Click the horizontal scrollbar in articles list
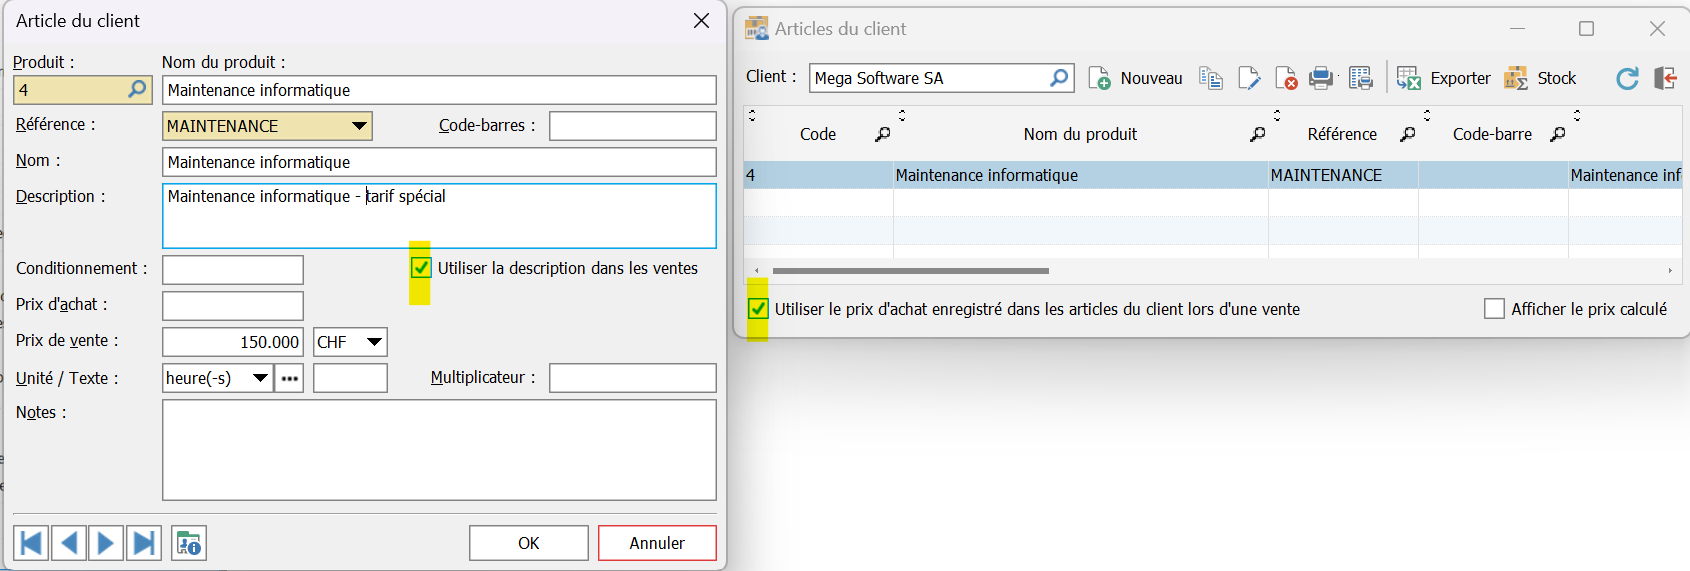The image size is (1690, 571). tap(911, 271)
